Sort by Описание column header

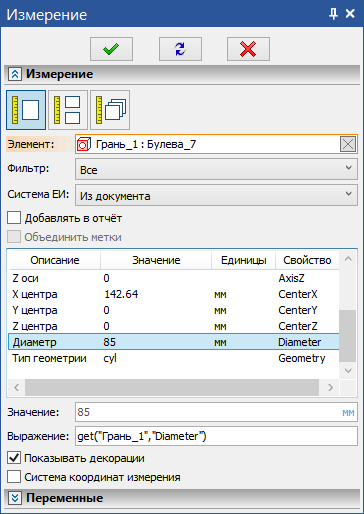click(55, 260)
